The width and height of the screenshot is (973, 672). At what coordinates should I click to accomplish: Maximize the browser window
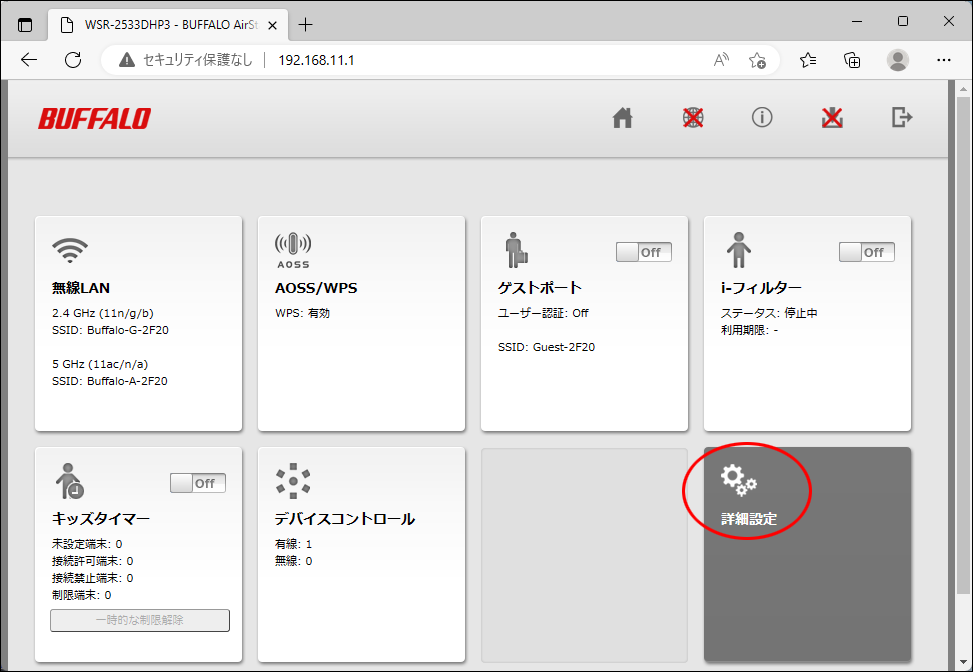point(903,22)
